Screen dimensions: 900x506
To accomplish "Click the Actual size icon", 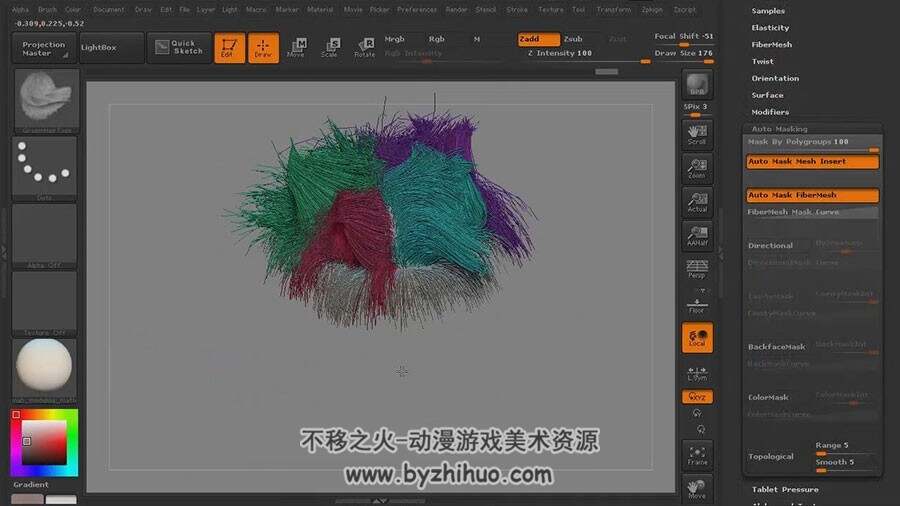I will coord(697,202).
